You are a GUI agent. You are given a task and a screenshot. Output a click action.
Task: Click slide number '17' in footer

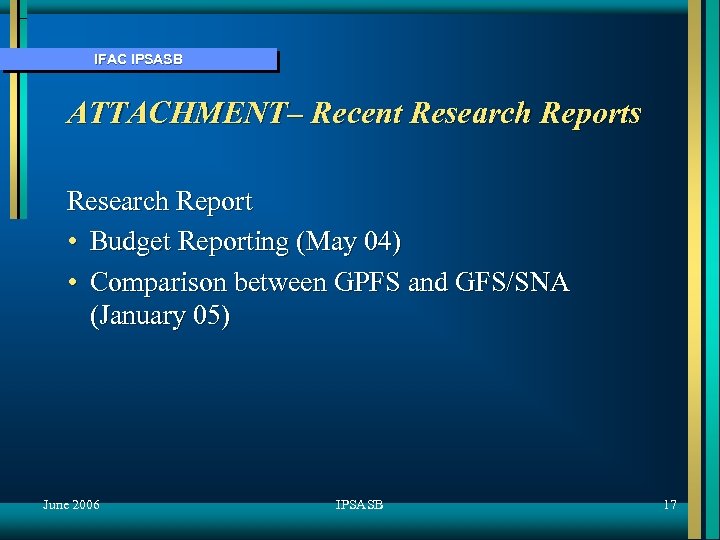(x=670, y=505)
